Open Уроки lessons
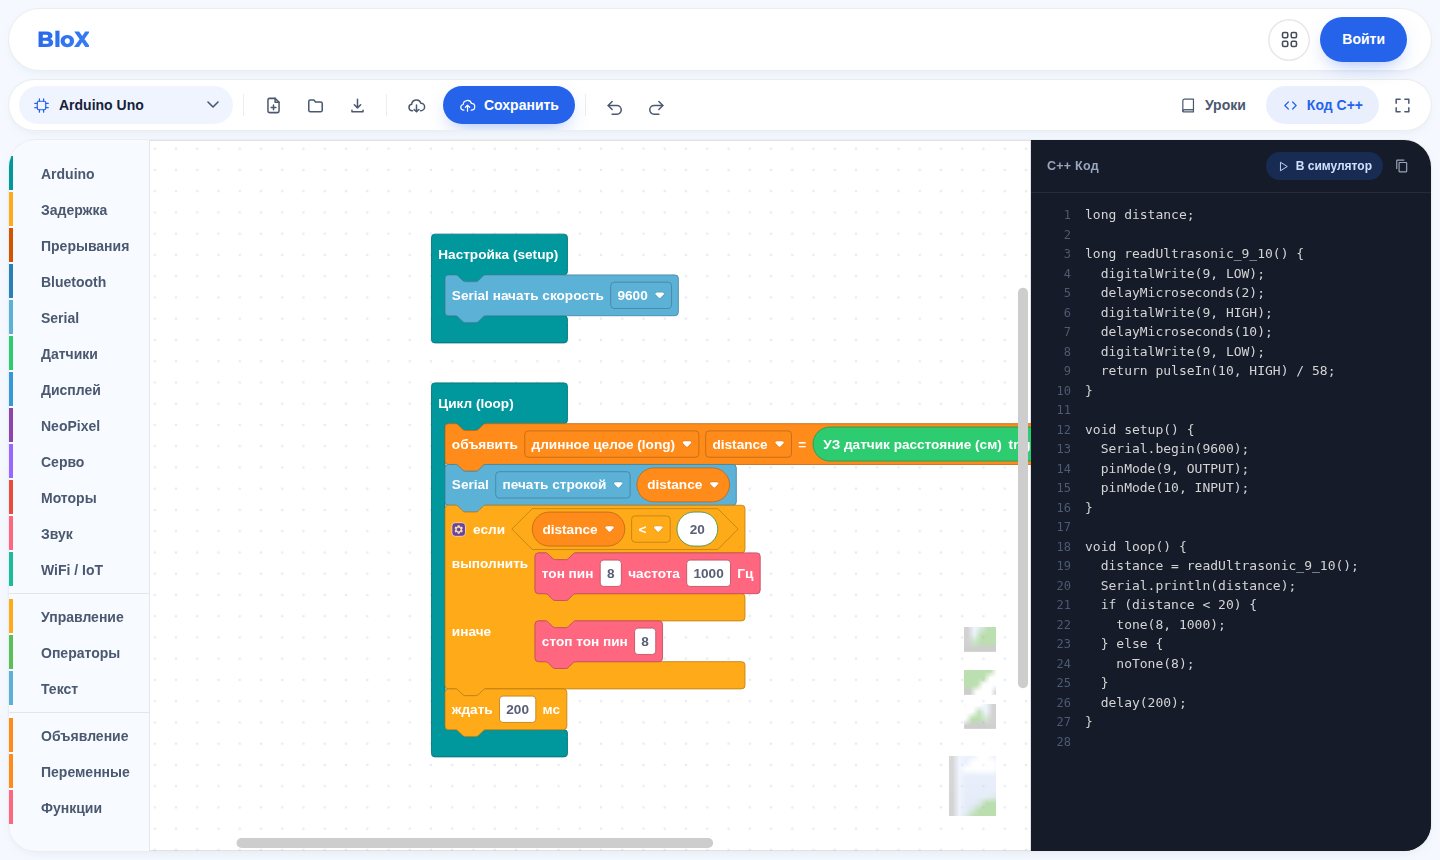This screenshot has height=860, width=1440. (x=1213, y=105)
